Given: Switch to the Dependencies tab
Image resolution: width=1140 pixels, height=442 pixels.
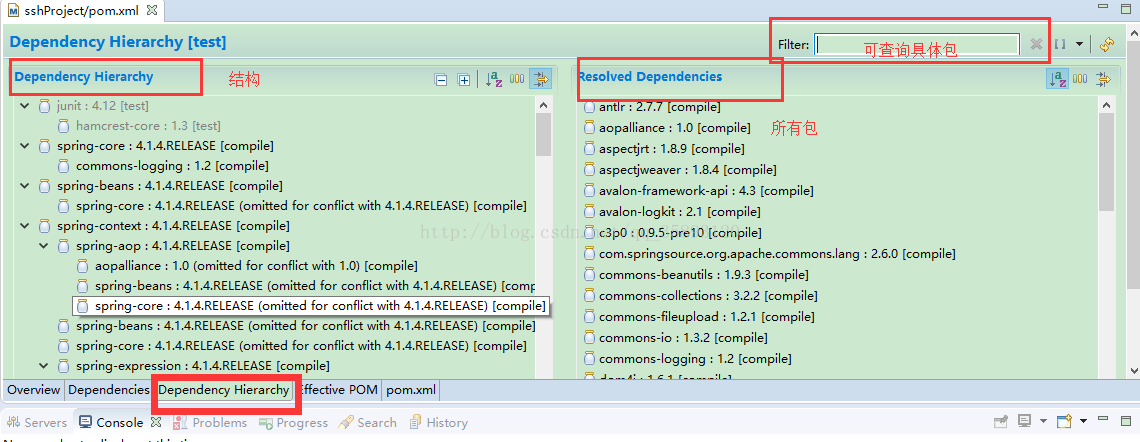Looking at the screenshot, I should tap(108, 390).
